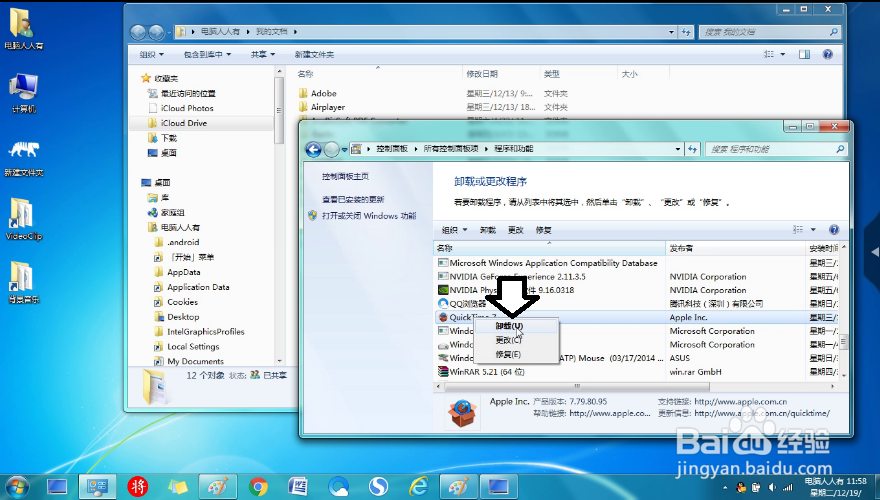This screenshot has height=500, width=880.
Task: Open help icon in Programs window
Action: pos(834,230)
